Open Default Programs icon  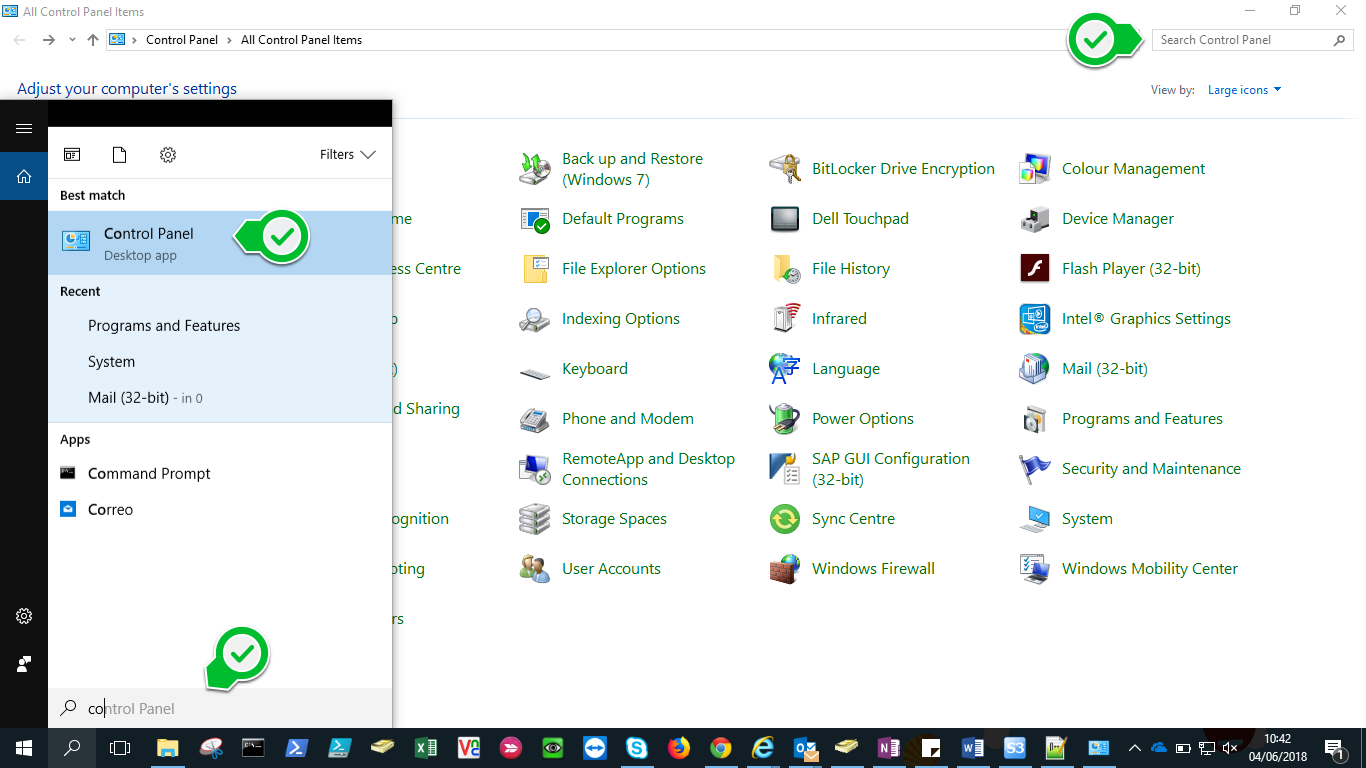click(535, 219)
